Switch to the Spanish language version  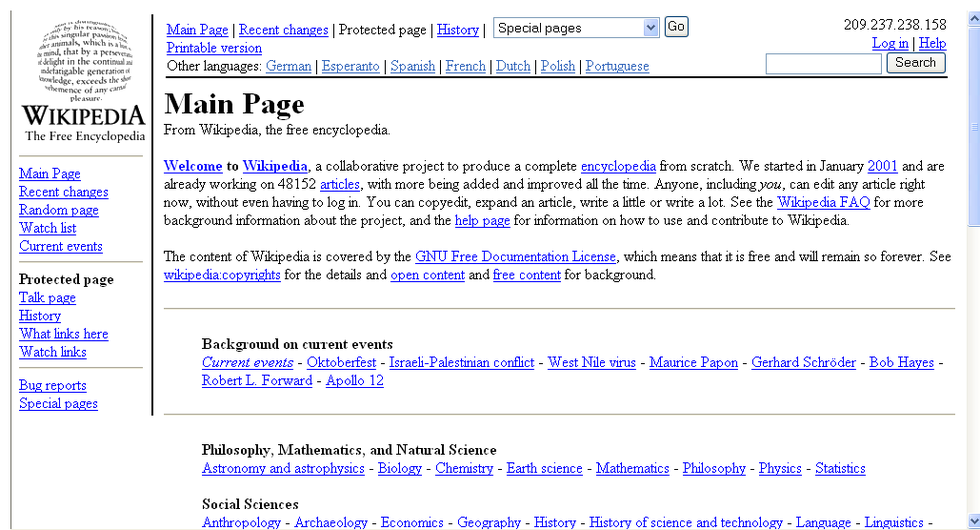tap(412, 66)
